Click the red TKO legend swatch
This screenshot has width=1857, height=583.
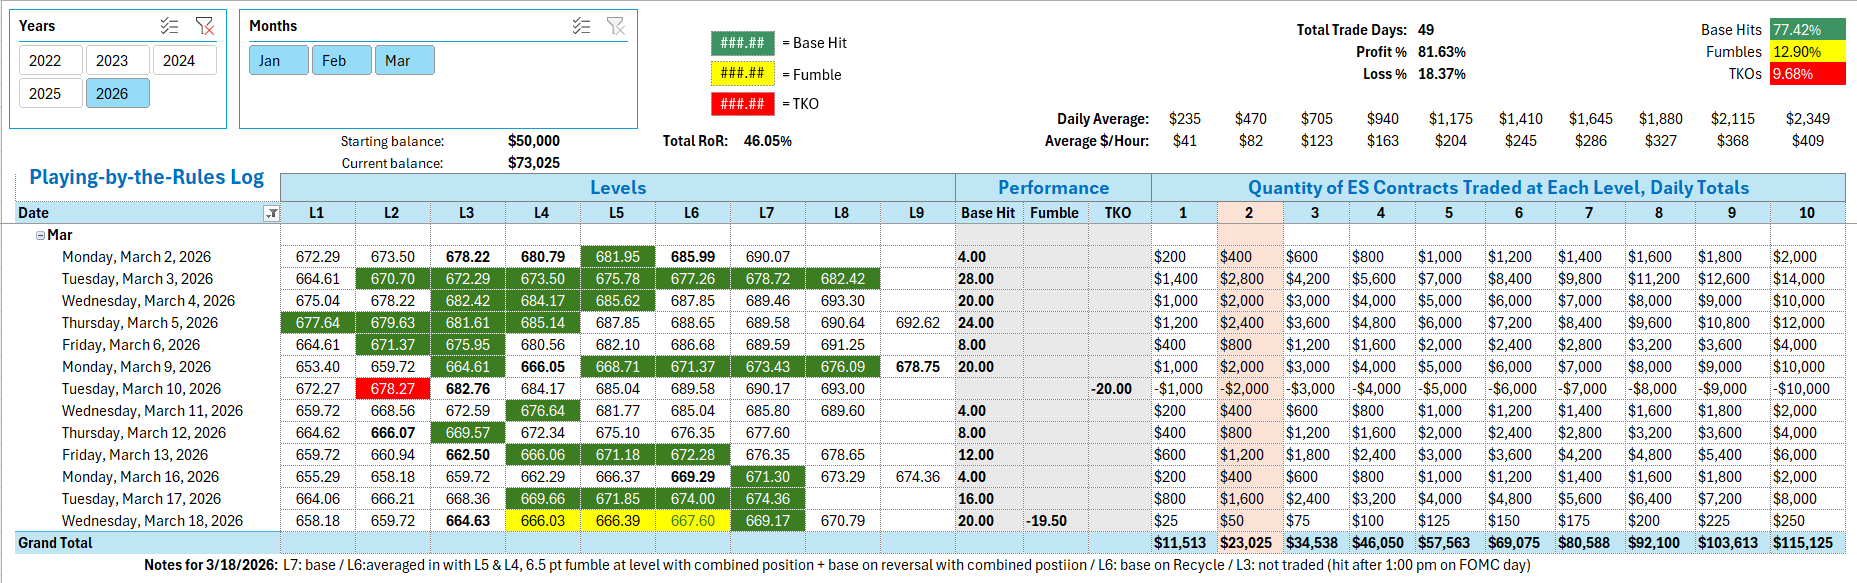click(x=742, y=104)
